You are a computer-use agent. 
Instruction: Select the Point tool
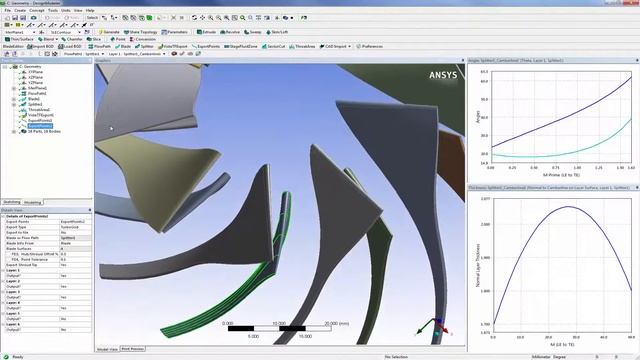(117, 39)
